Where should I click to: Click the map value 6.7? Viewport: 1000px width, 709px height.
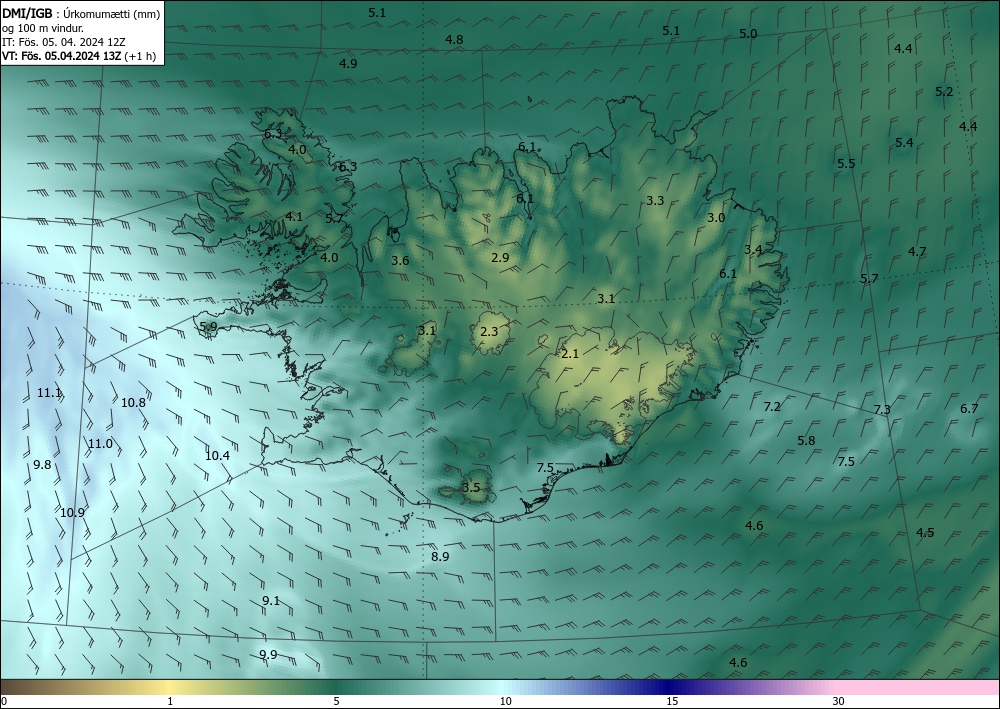click(x=969, y=409)
